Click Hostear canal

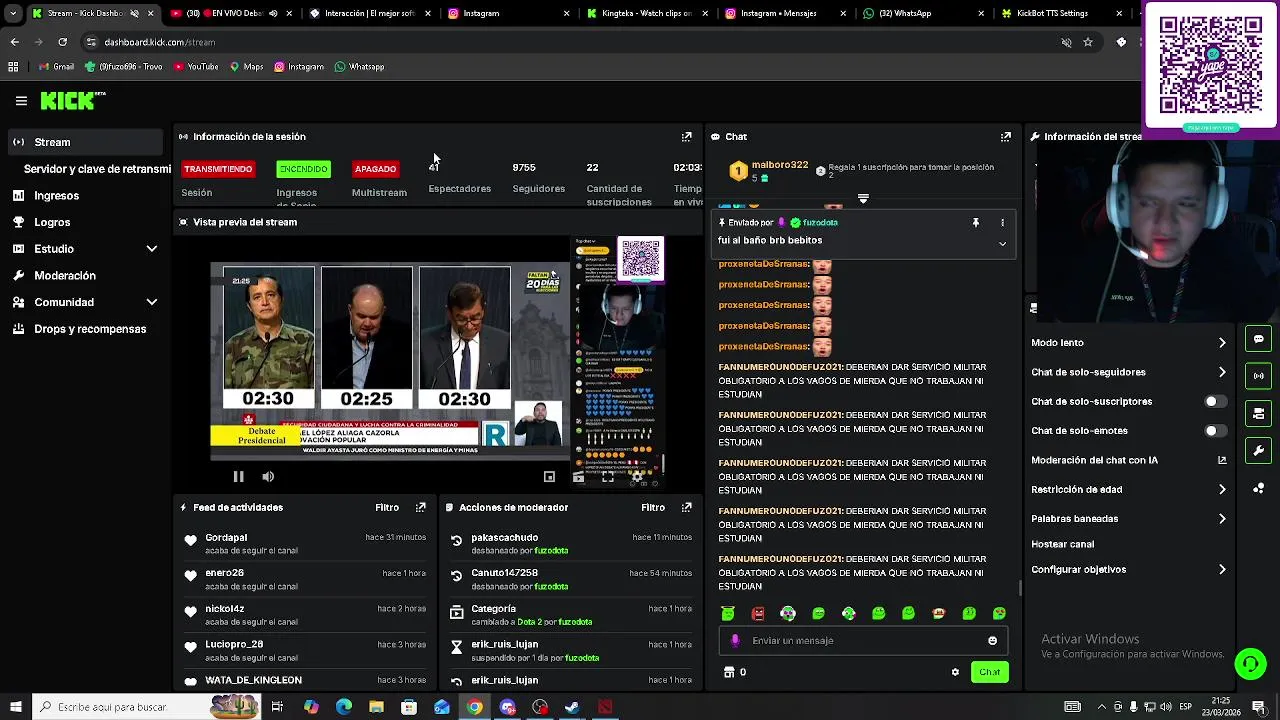(1062, 545)
